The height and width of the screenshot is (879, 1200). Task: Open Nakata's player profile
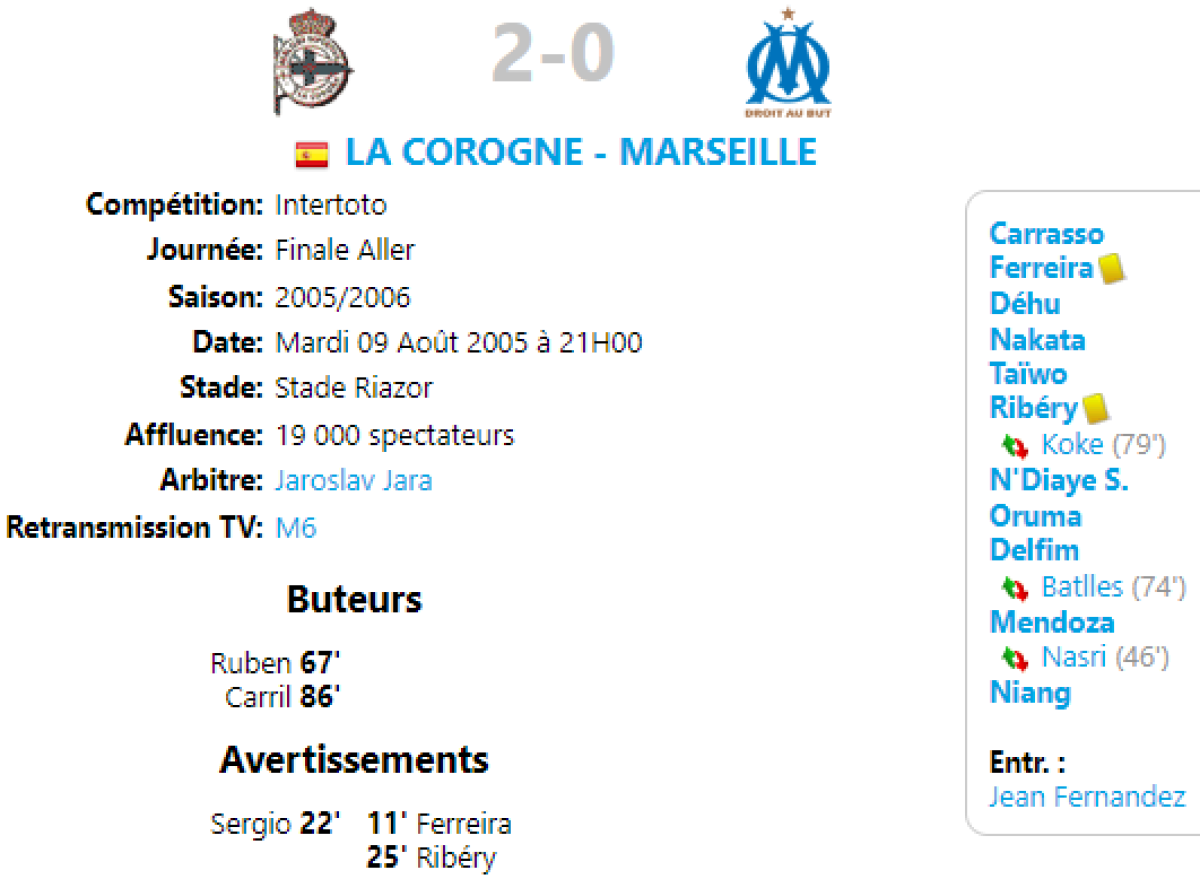1037,340
